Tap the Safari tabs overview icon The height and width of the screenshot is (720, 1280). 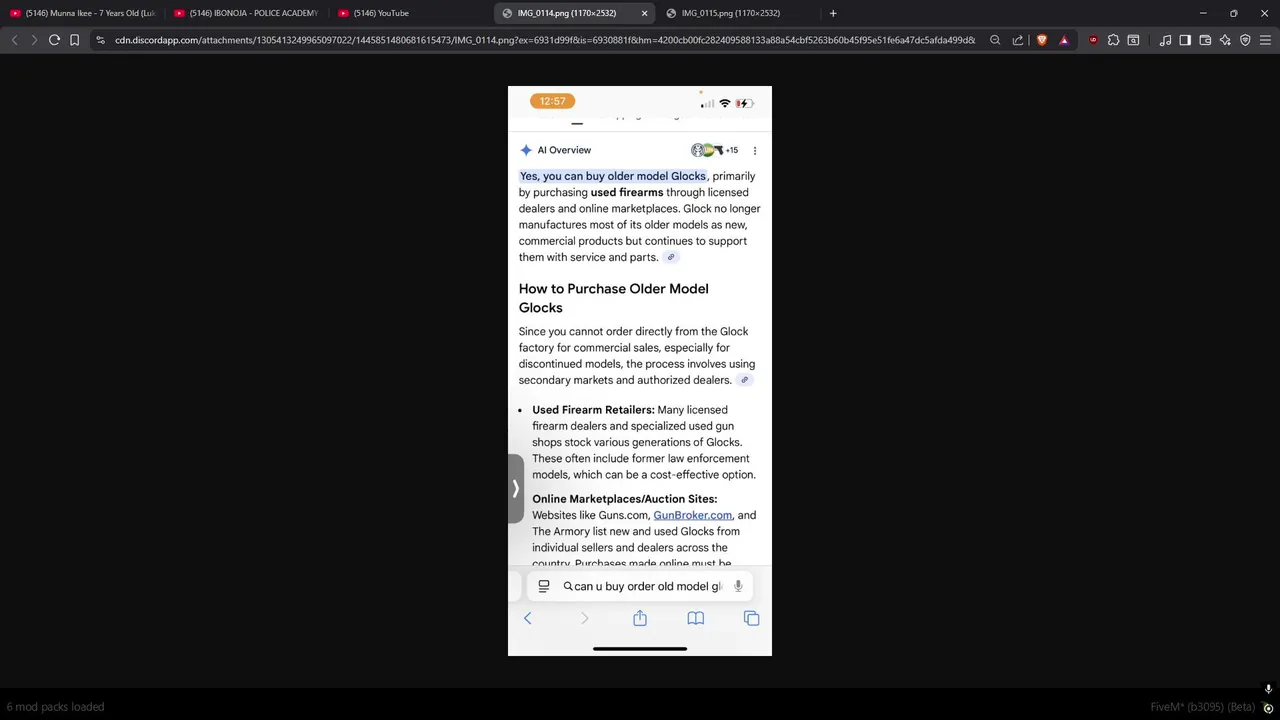[x=752, y=619]
